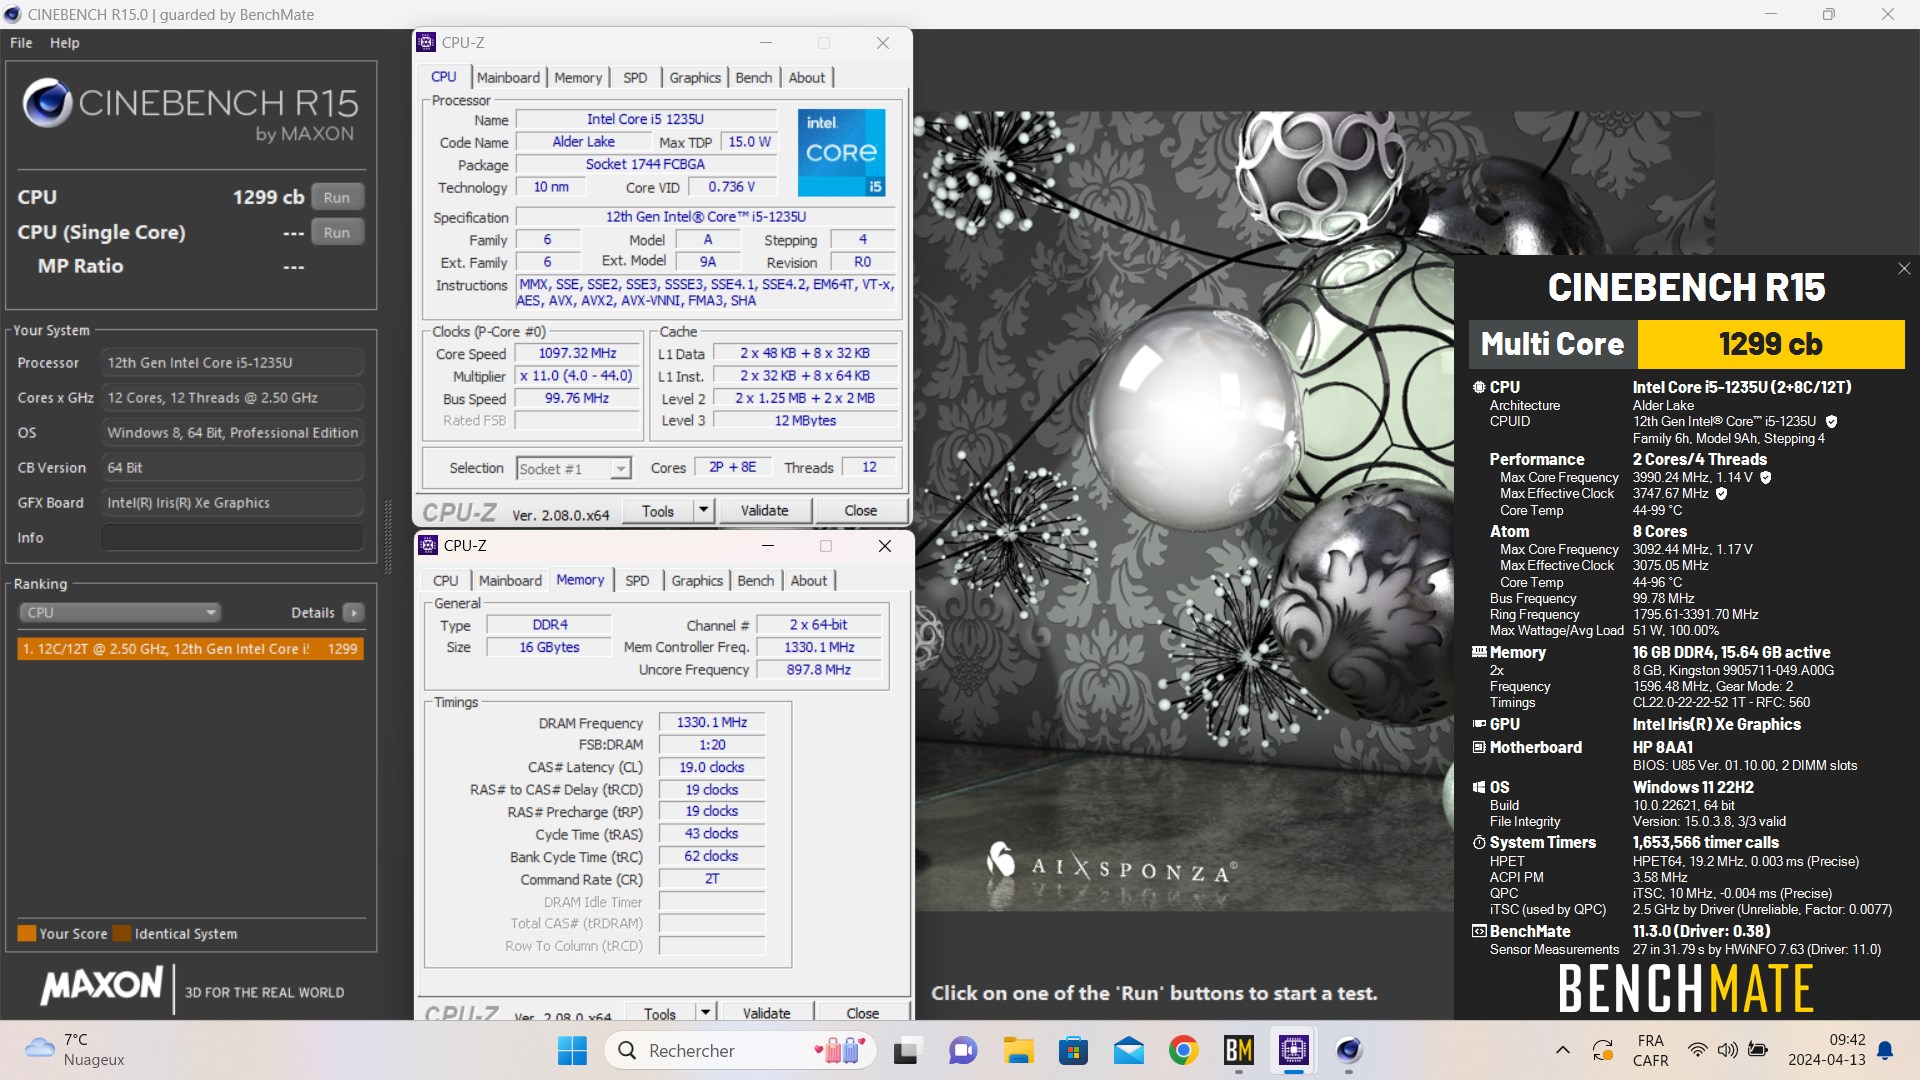Open the Socket #1 selection dropdown
Screen dimensions: 1920x1080
click(573, 468)
